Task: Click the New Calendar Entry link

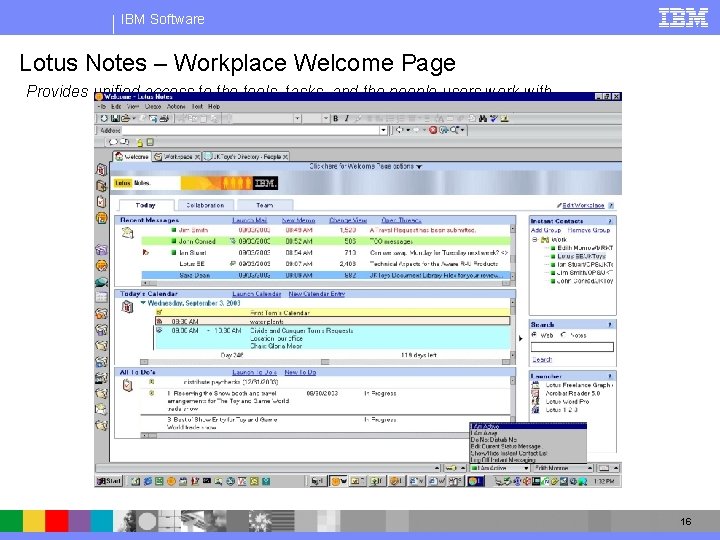Action: [x=317, y=294]
